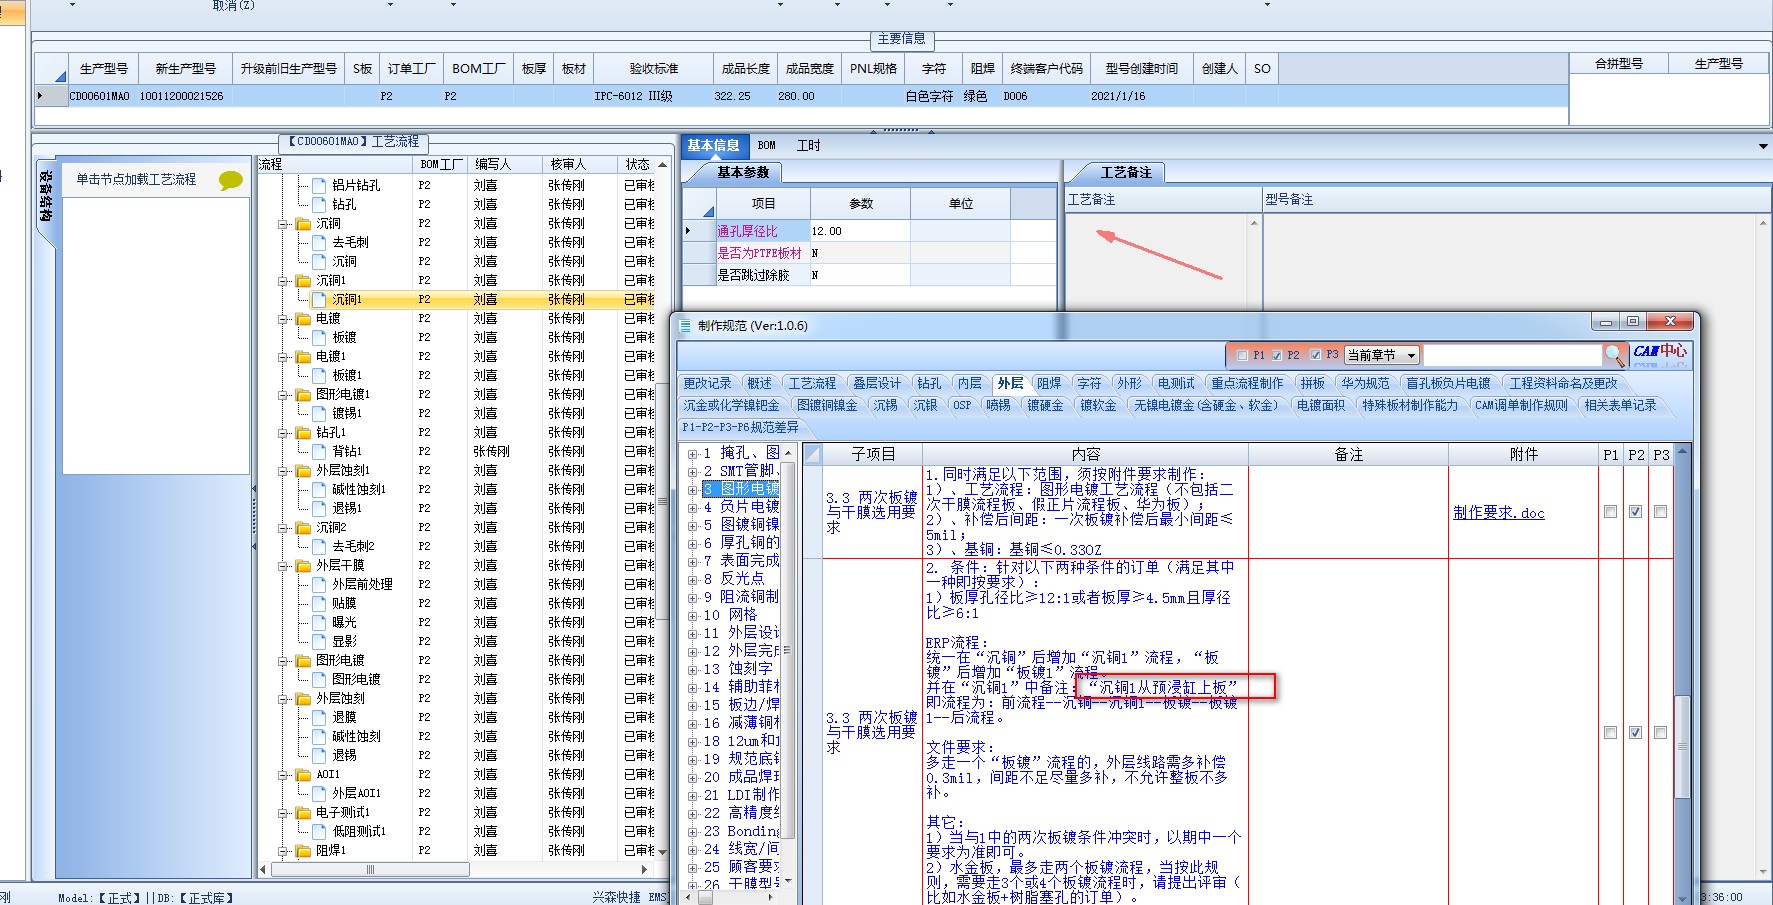Click the 通孔厚径比 parameter value 12.00
This screenshot has width=1773, height=905.
860,231
